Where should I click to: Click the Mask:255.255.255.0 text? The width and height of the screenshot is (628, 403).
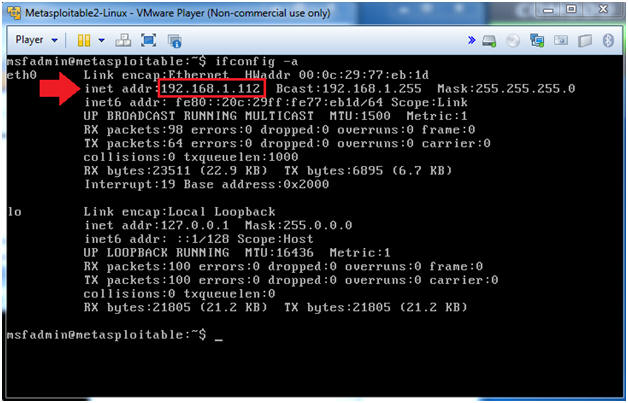pyautogui.click(x=506, y=89)
